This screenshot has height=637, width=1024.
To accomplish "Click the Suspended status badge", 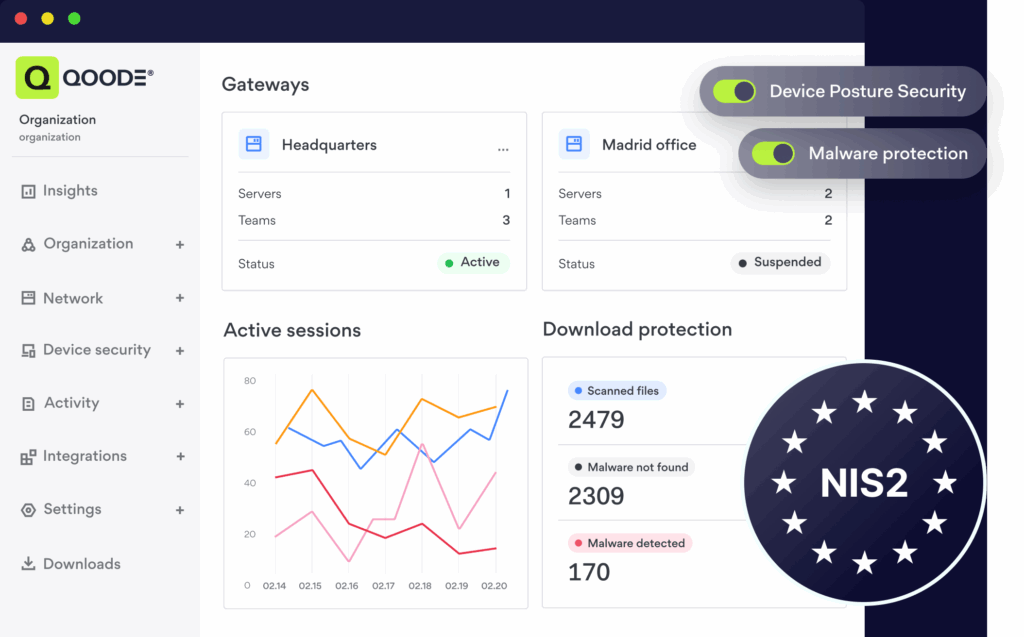I will pyautogui.click(x=780, y=263).
